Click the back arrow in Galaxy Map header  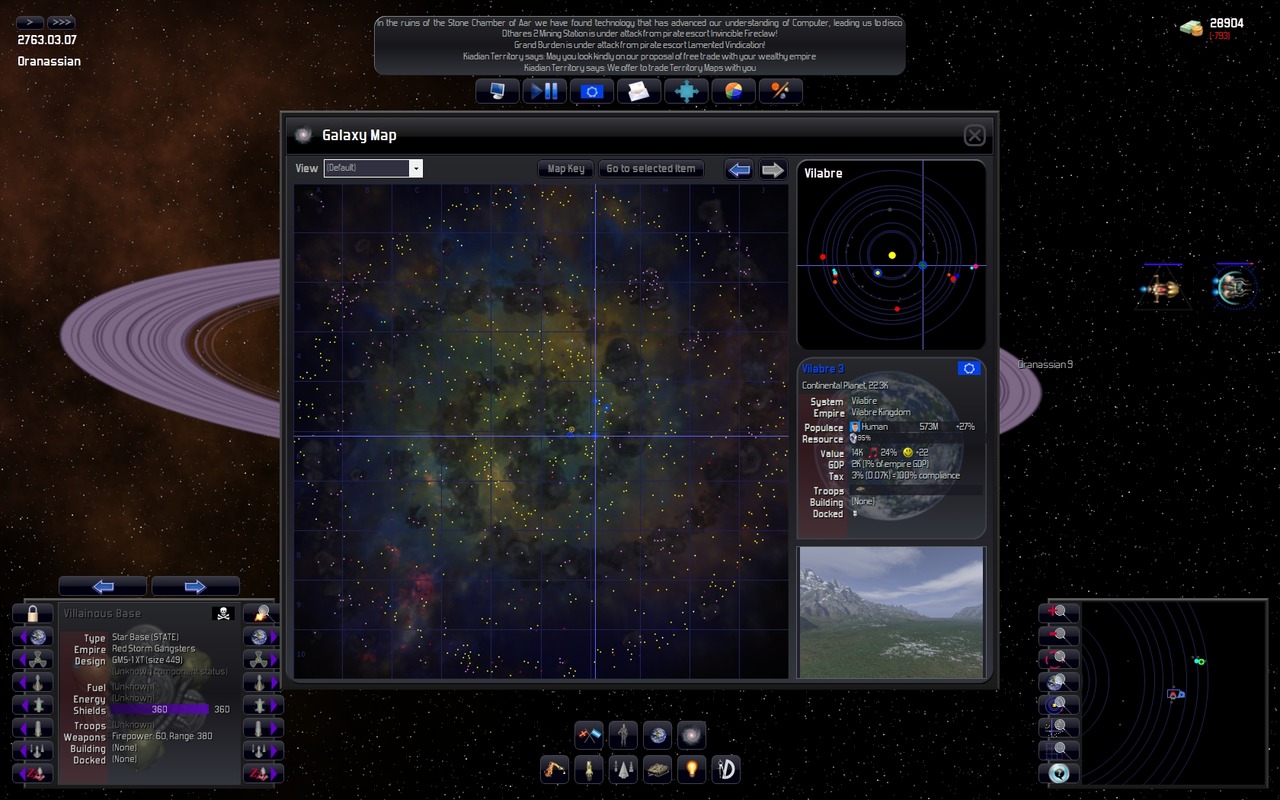point(739,169)
